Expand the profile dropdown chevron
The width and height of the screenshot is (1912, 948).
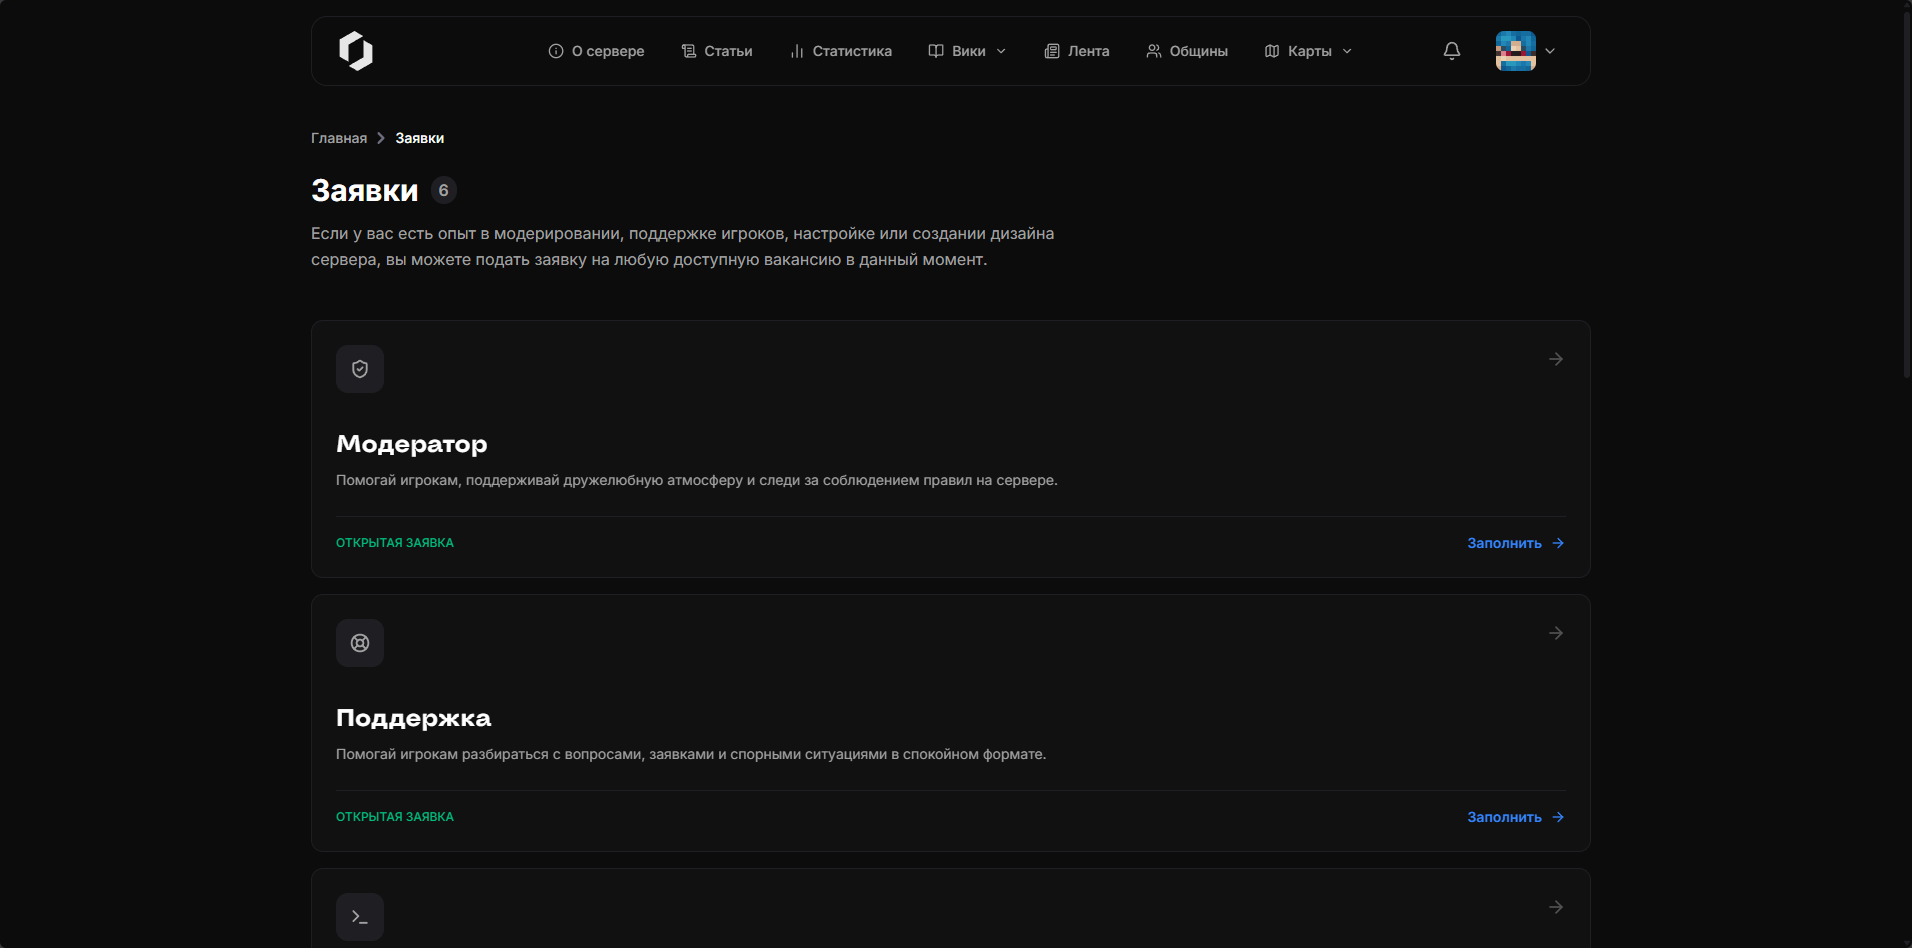1550,51
